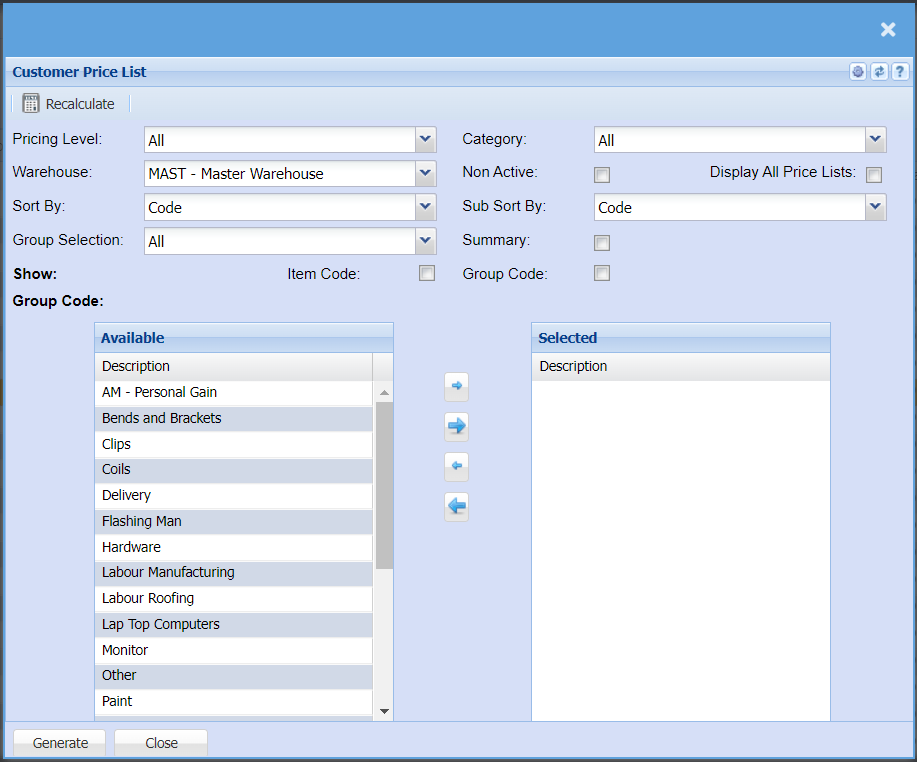Select Bends and Brackets in Available list
917x762 pixels.
pyautogui.click(x=162, y=418)
